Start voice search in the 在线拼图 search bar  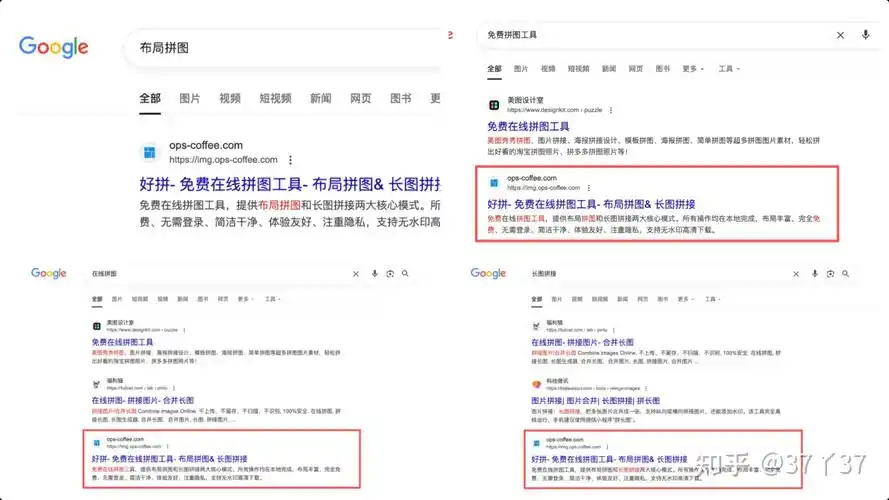[x=375, y=274]
